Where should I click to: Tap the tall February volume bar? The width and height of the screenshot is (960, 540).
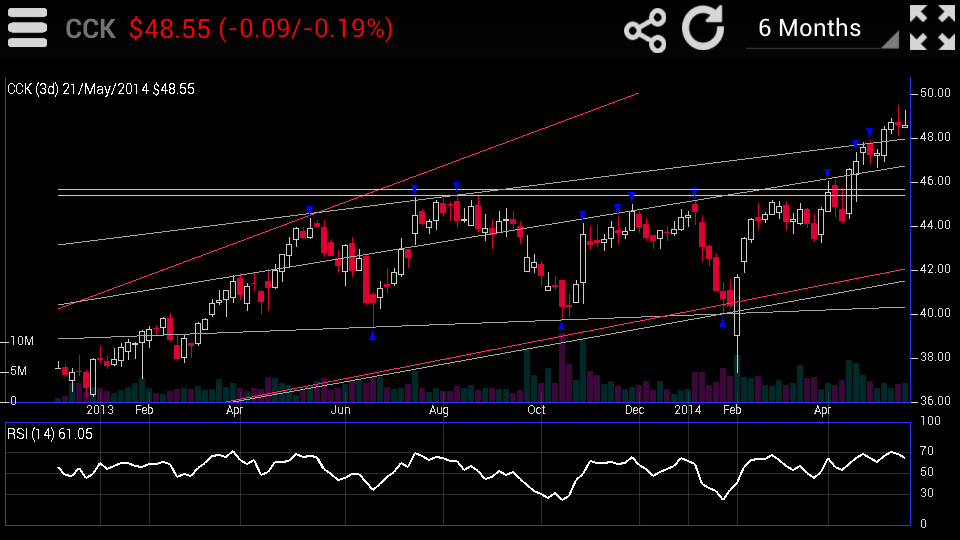[x=737, y=379]
